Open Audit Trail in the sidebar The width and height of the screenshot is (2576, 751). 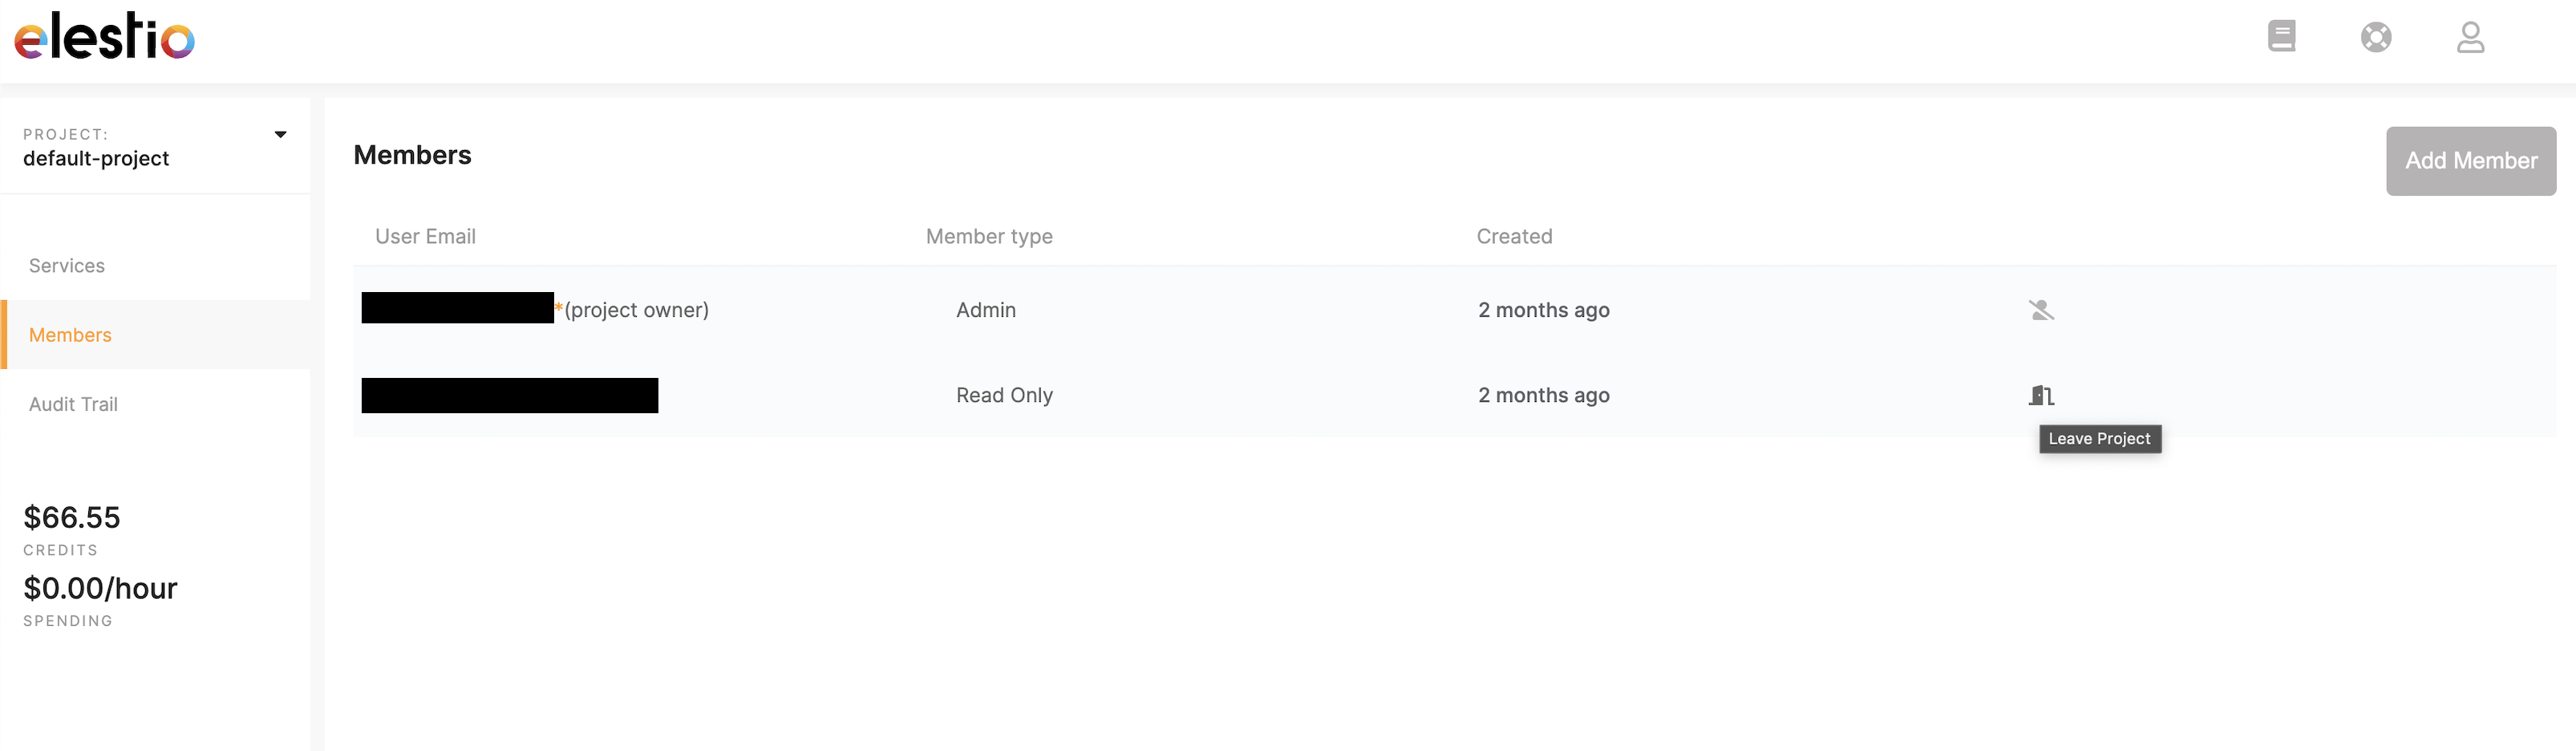[73, 404]
